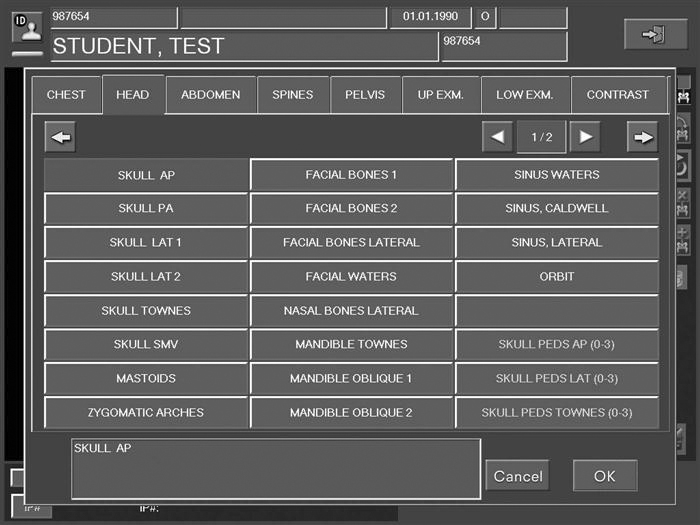Image resolution: width=700 pixels, height=525 pixels.
Task: Select FACIAL BONES LATERAL protocol
Action: coord(351,242)
